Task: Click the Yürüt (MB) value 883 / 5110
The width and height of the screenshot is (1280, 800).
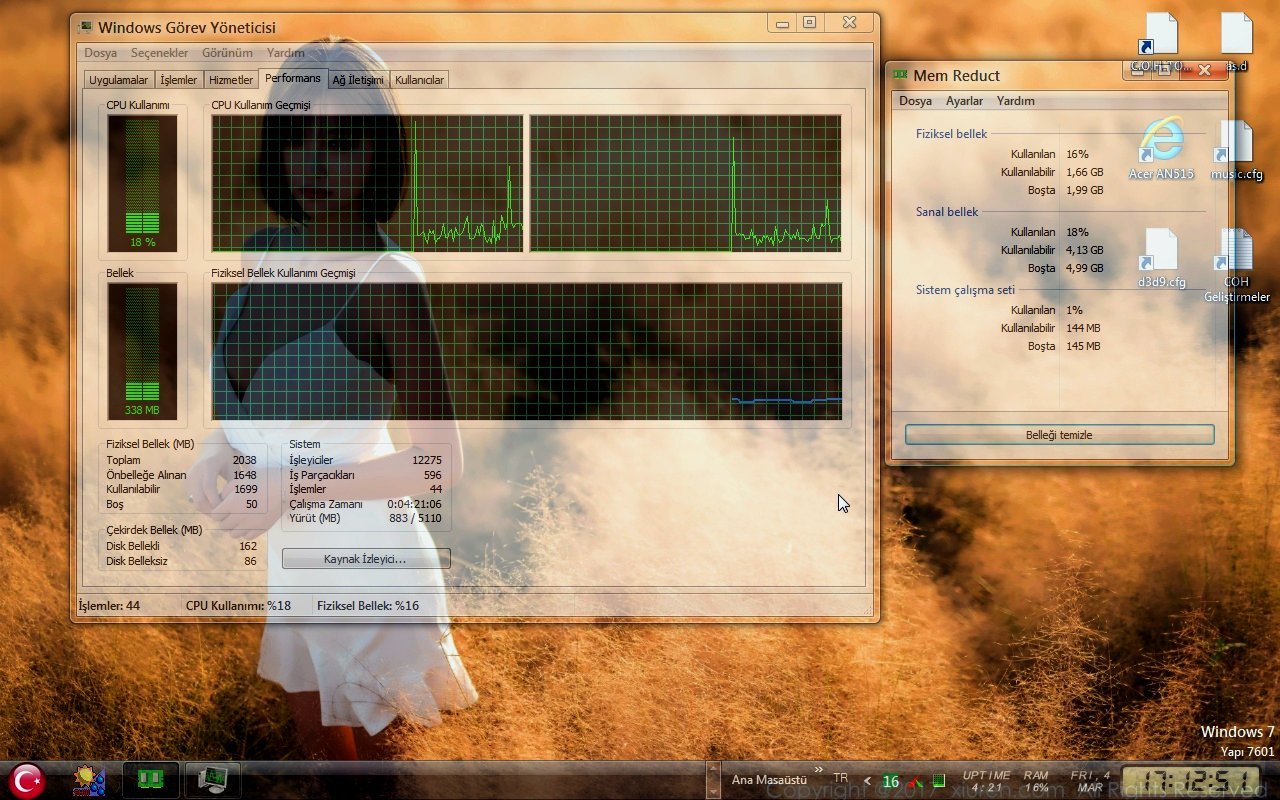Action: 415,518
